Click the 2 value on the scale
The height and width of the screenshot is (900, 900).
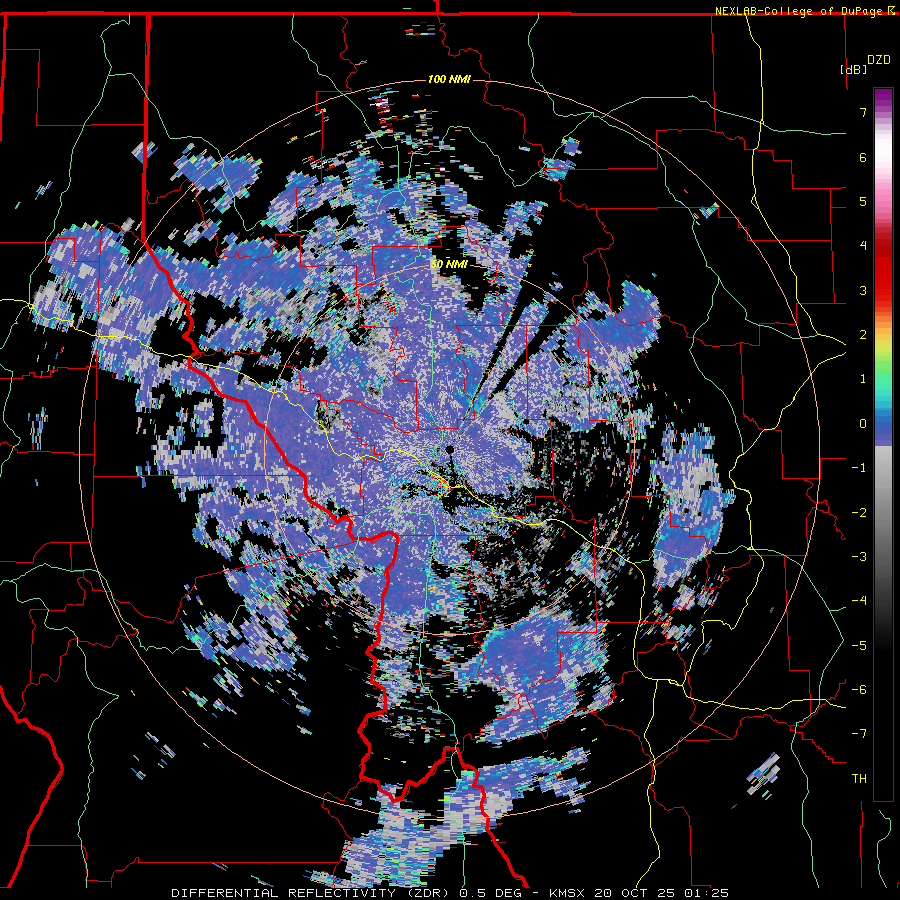[863, 335]
